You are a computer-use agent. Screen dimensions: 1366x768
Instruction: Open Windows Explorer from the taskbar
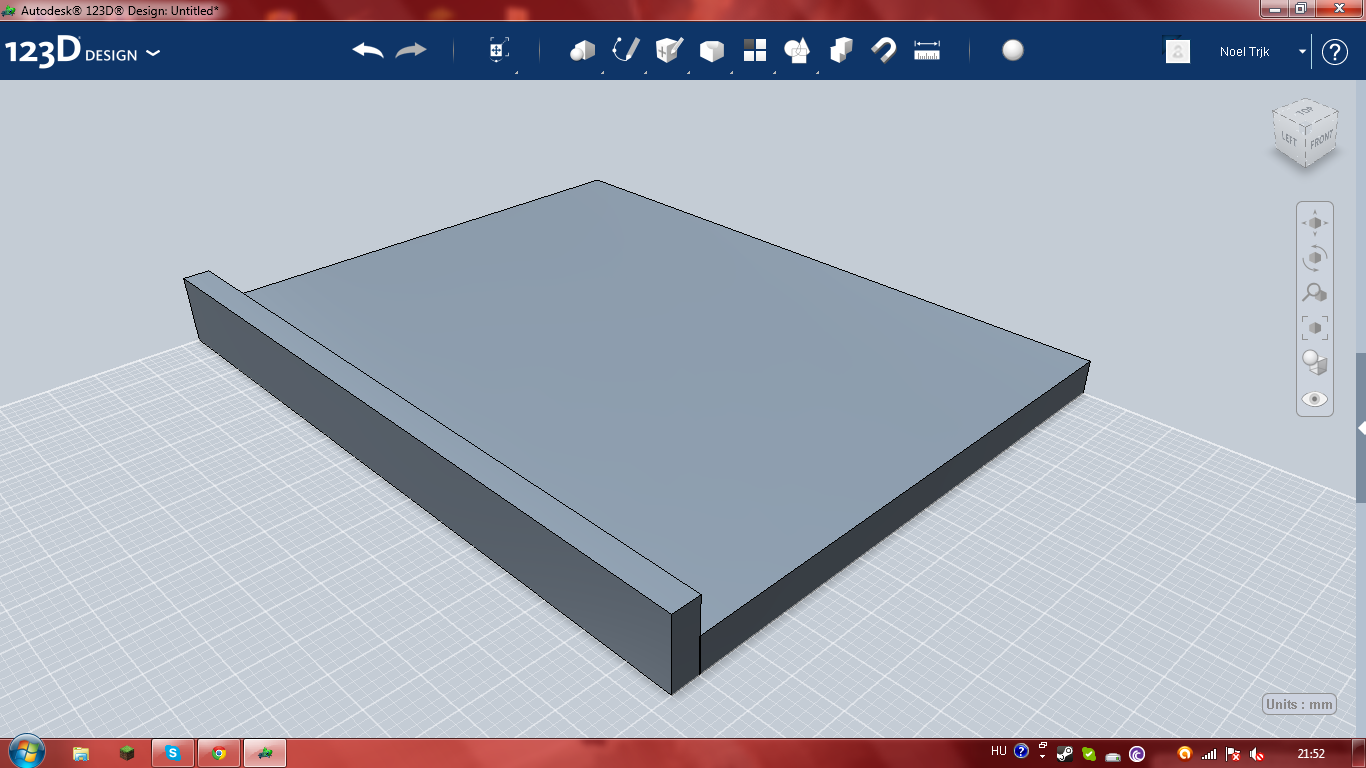(82, 753)
